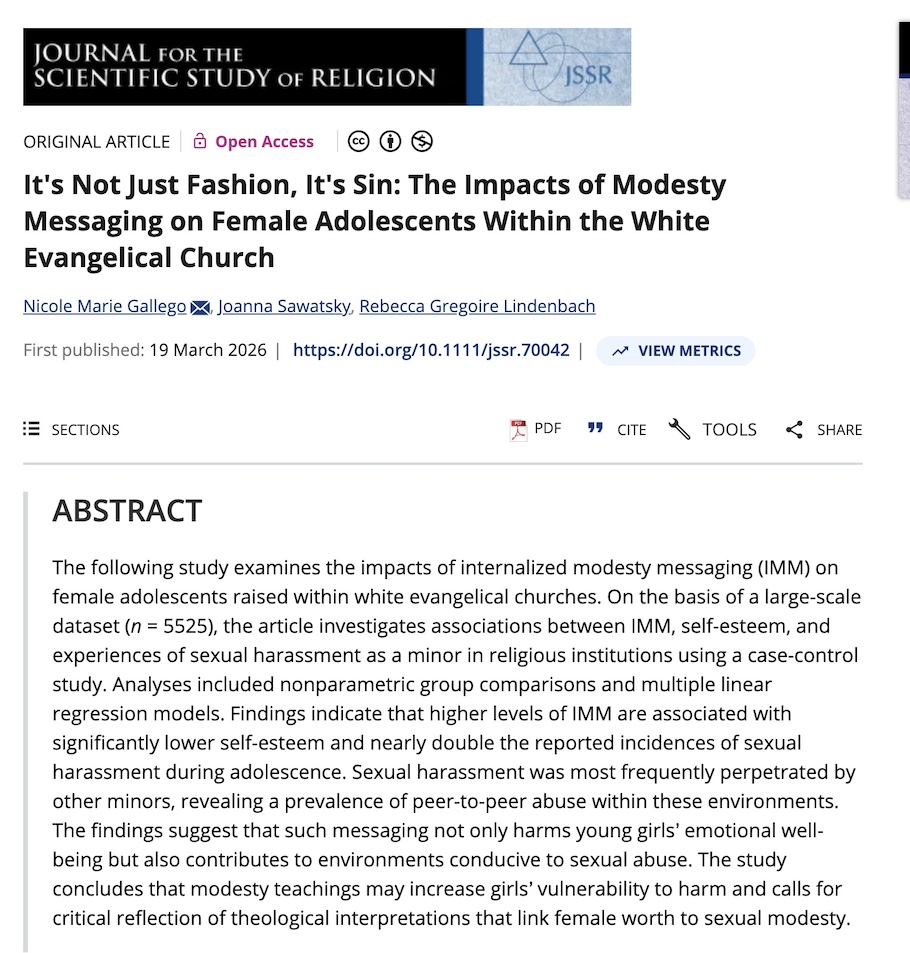The image size is (910, 953).
Task: Open author Nicole Marie Gallego's details
Action: click(x=104, y=306)
